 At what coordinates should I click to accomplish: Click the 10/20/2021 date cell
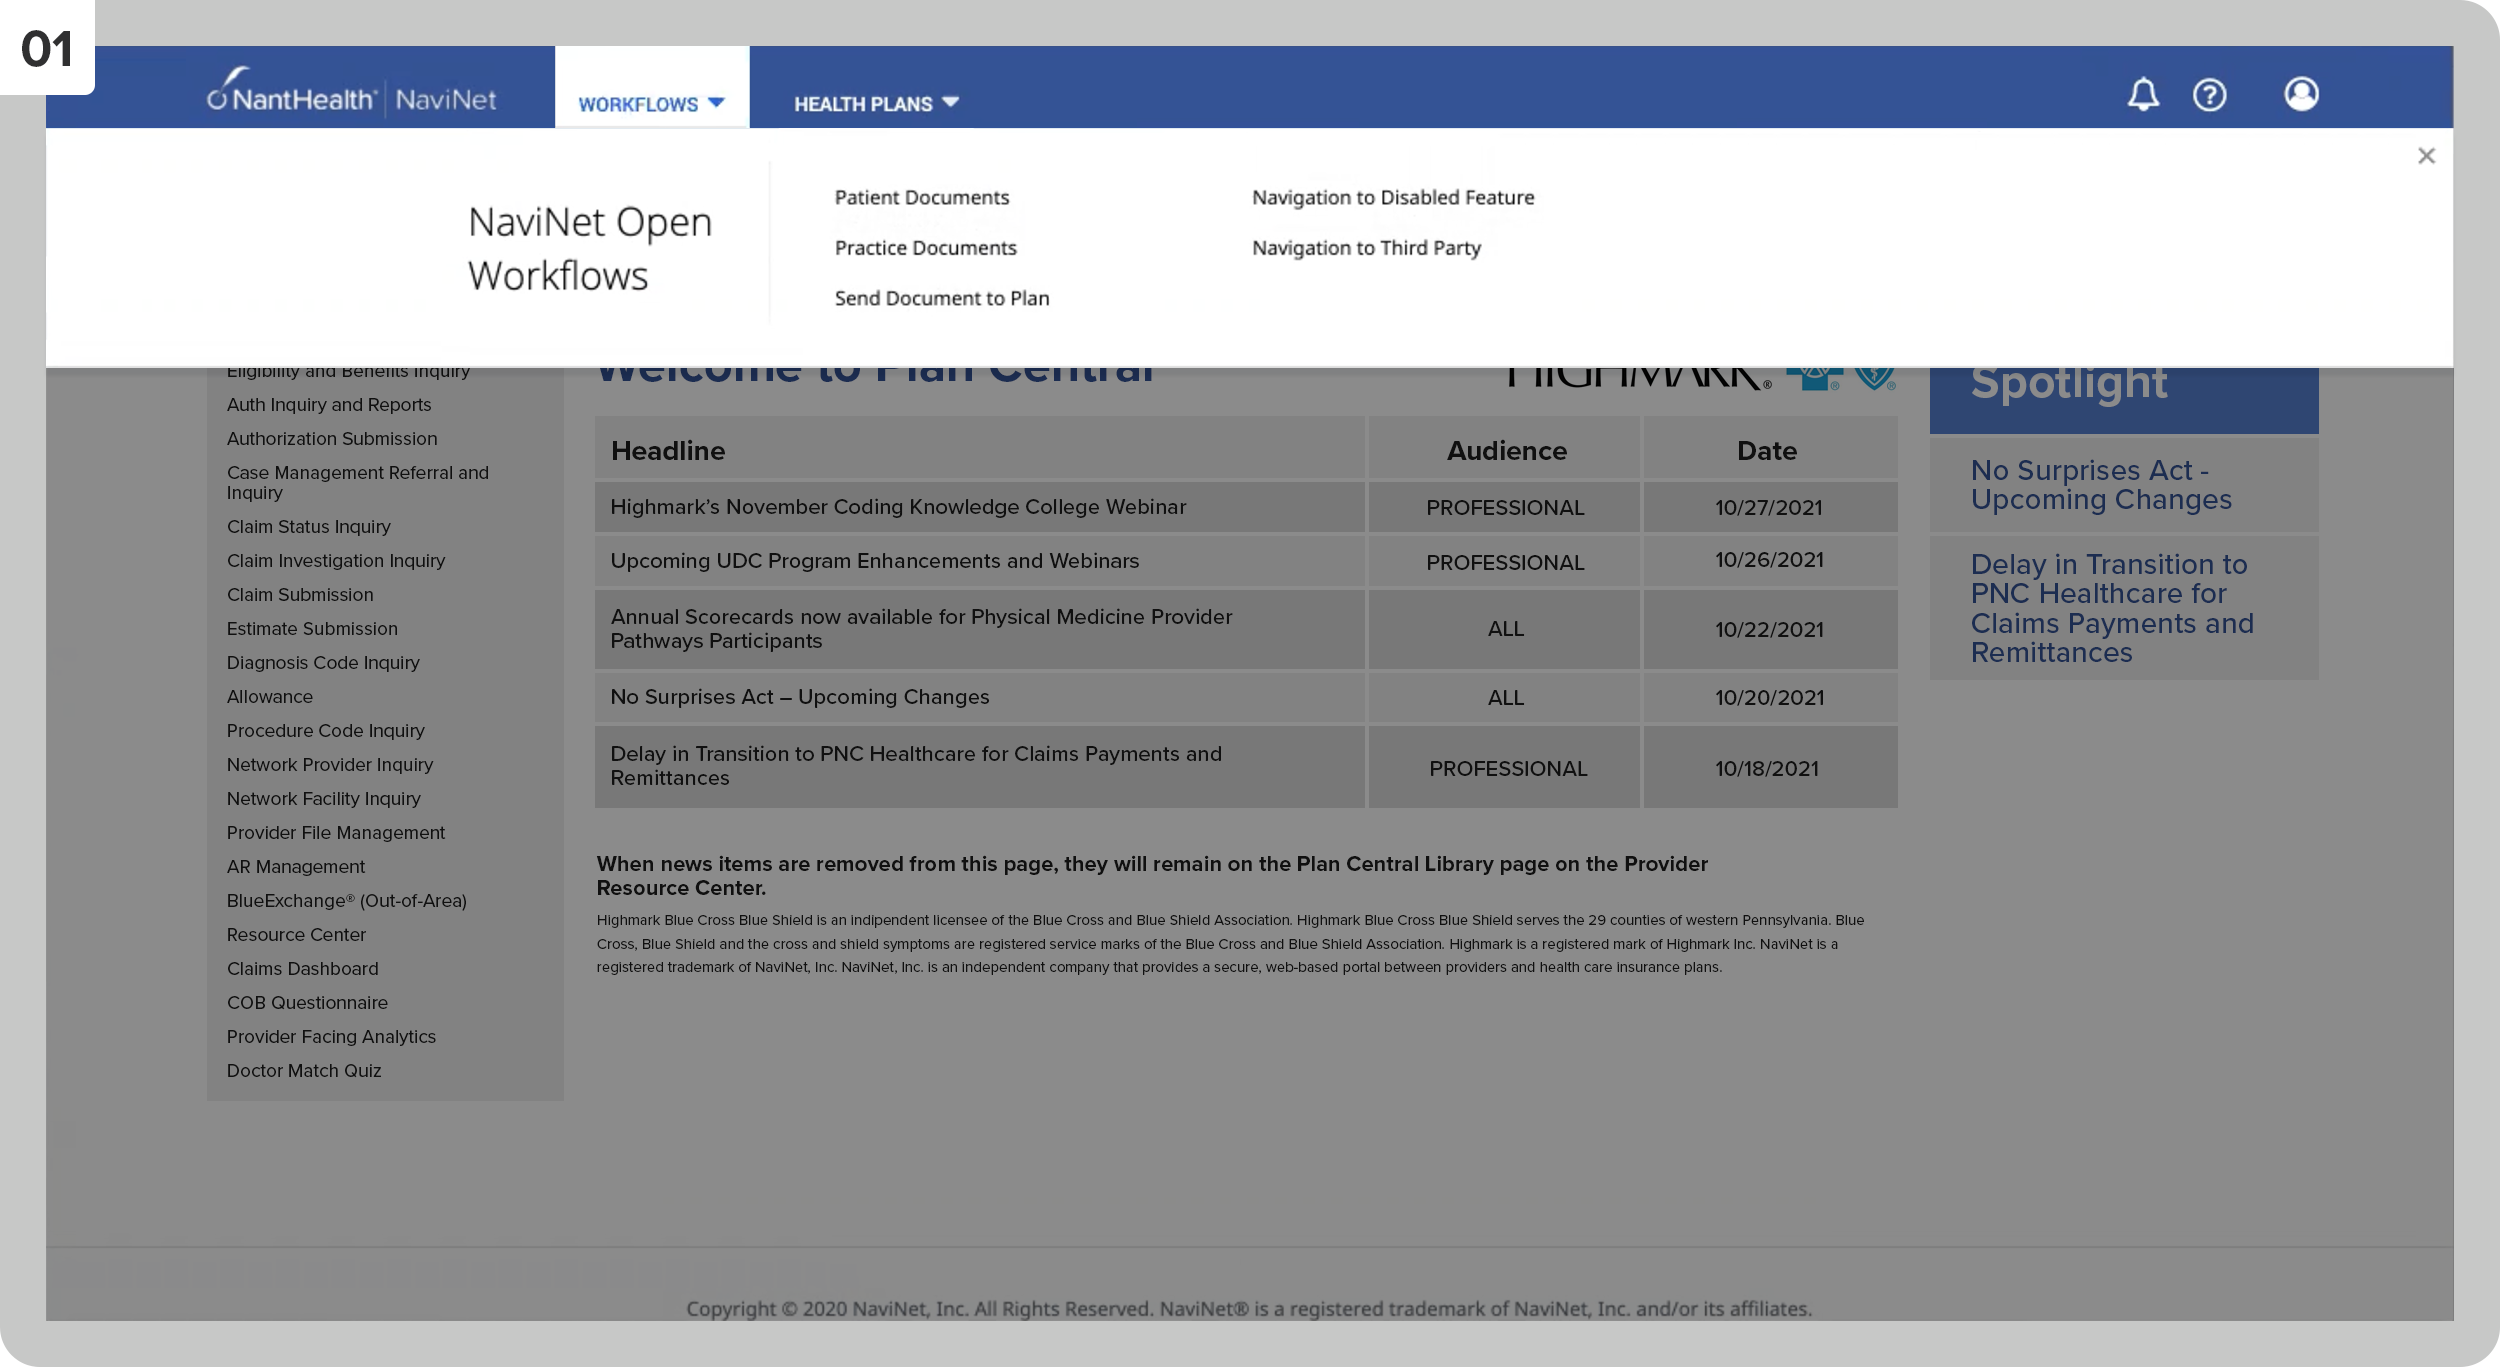click(1769, 697)
